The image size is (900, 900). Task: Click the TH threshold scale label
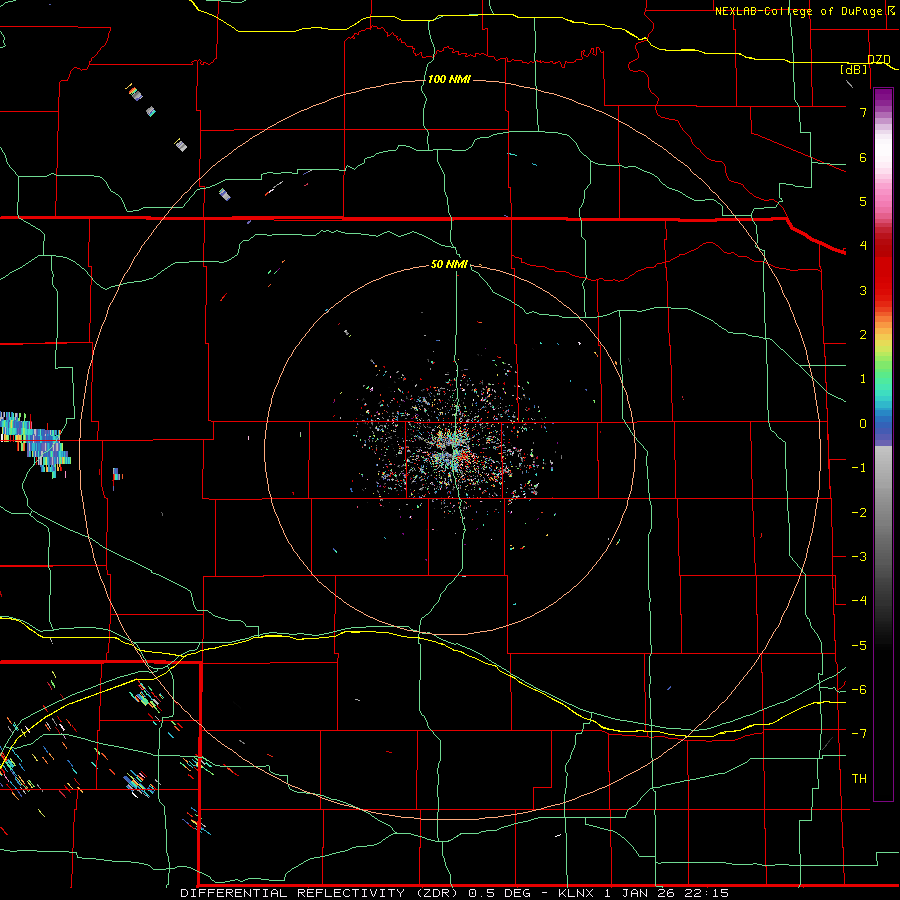point(859,779)
